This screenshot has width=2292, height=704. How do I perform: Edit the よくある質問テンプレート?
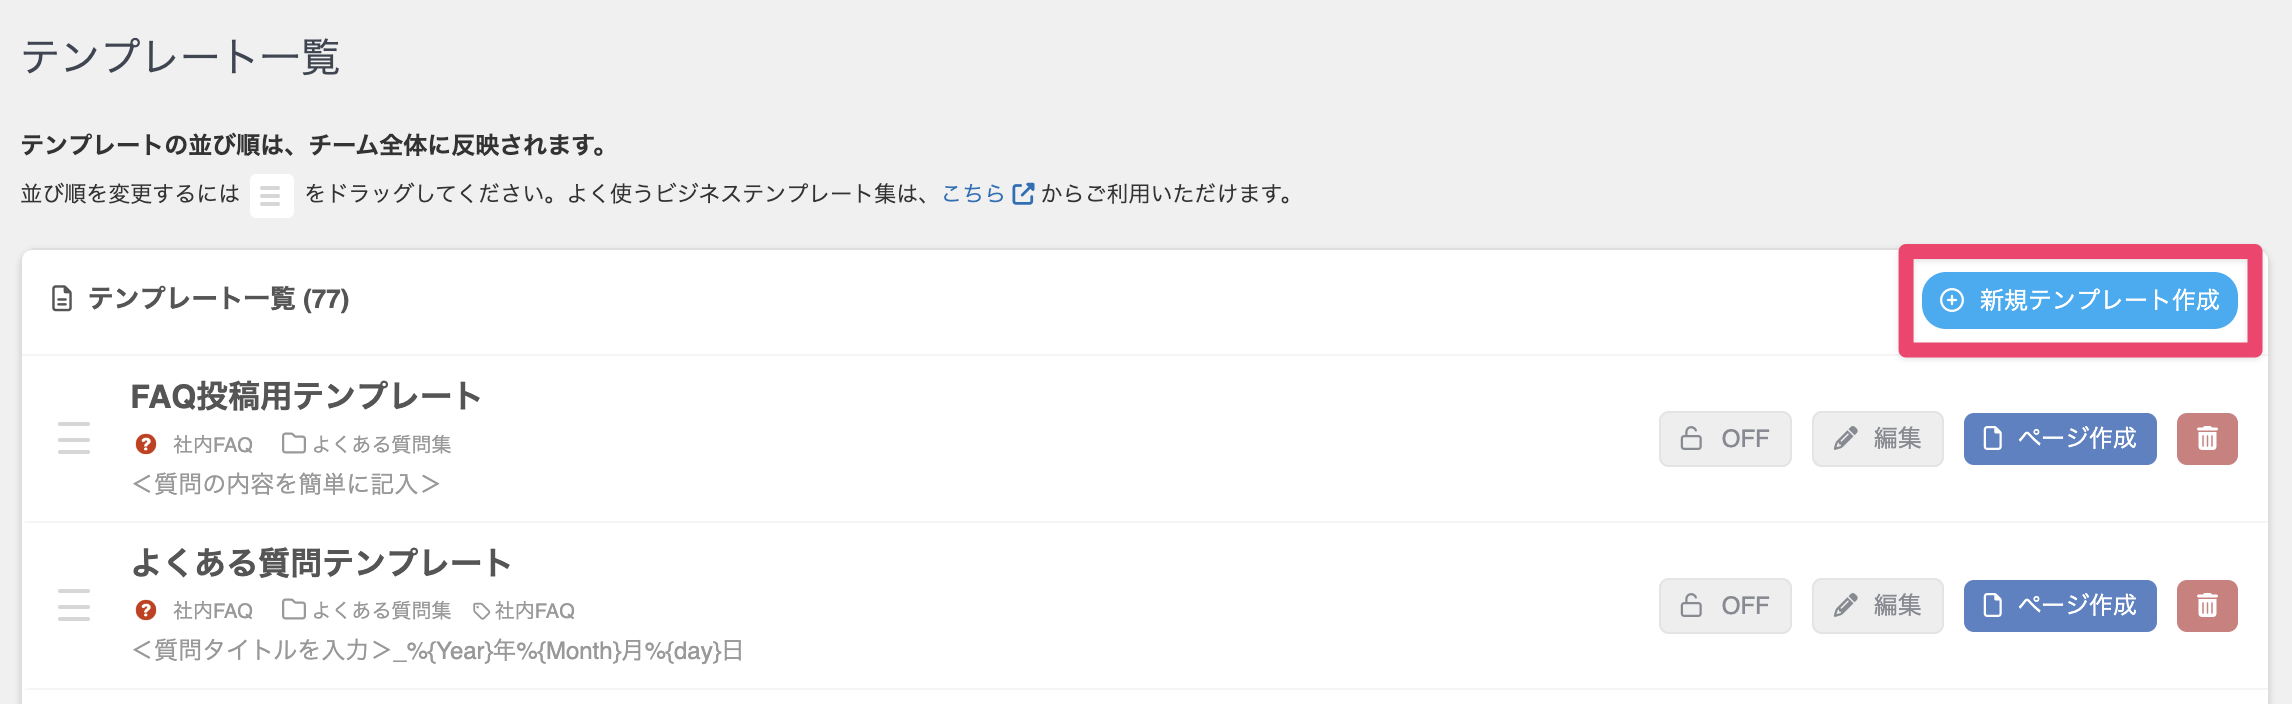pyautogui.click(x=1878, y=606)
